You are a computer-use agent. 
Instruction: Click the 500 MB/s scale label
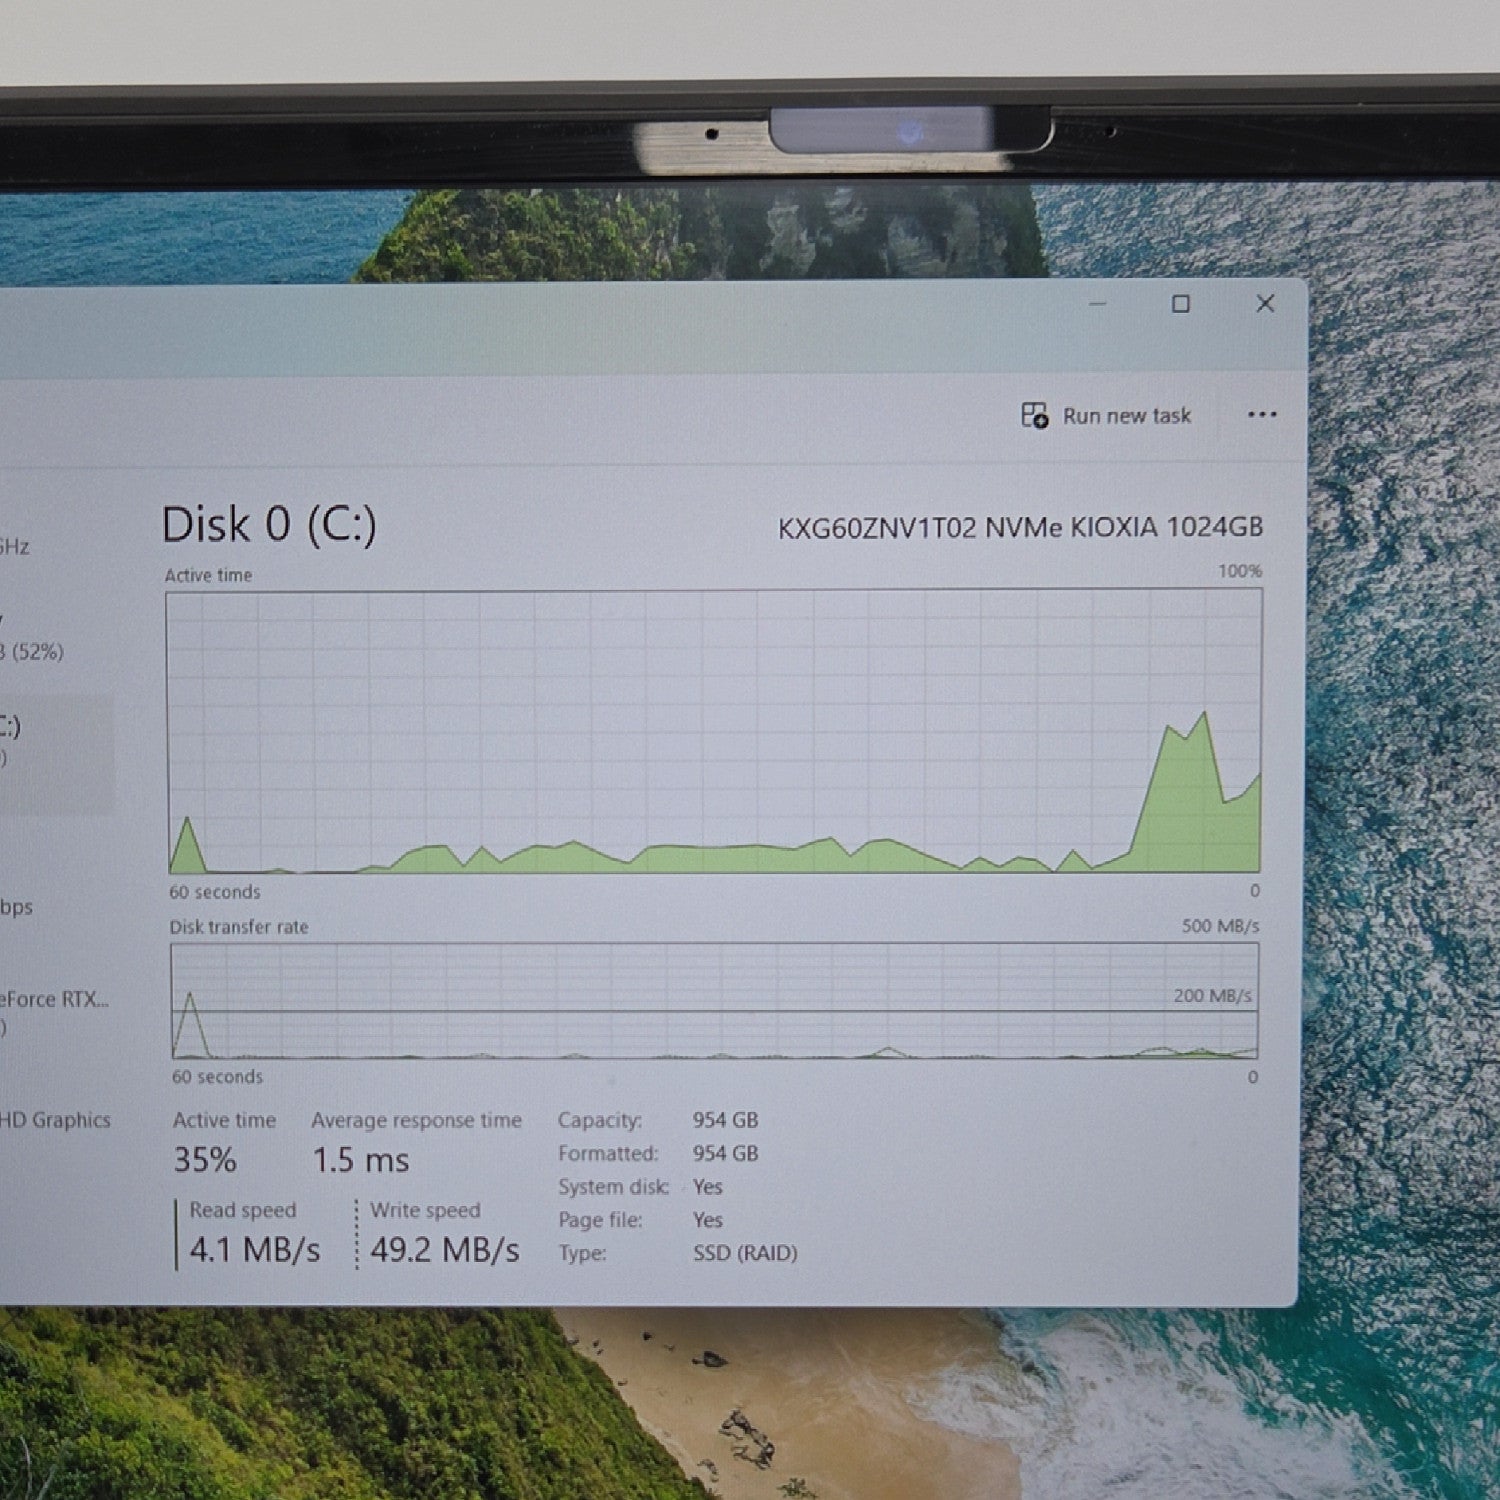tap(1220, 926)
